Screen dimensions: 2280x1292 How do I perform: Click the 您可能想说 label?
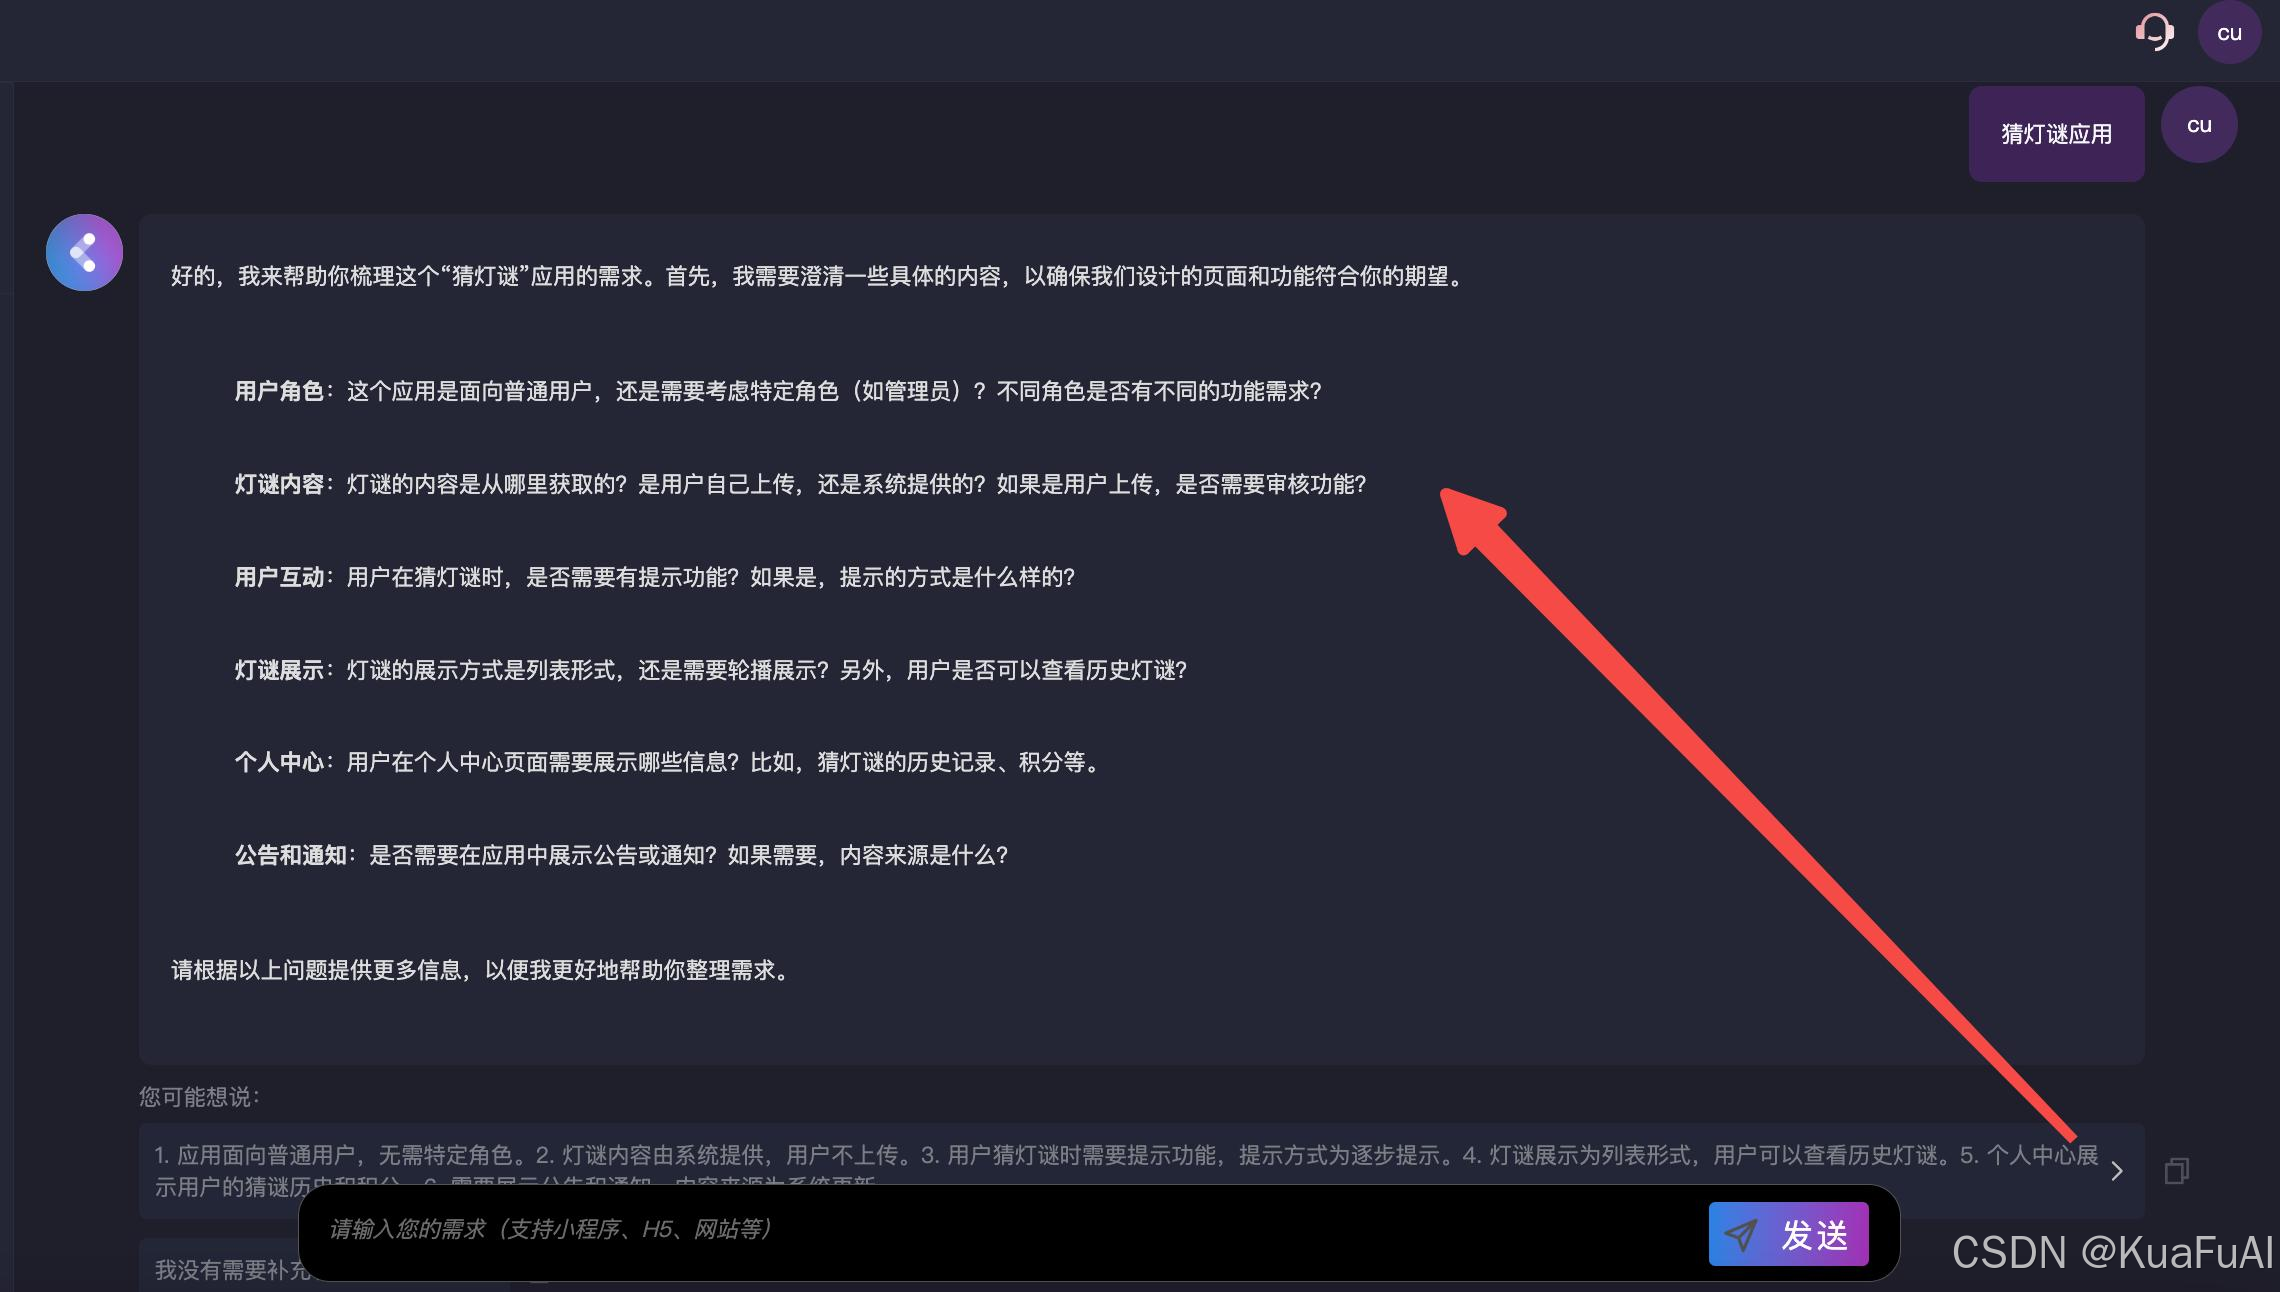tap(199, 1097)
